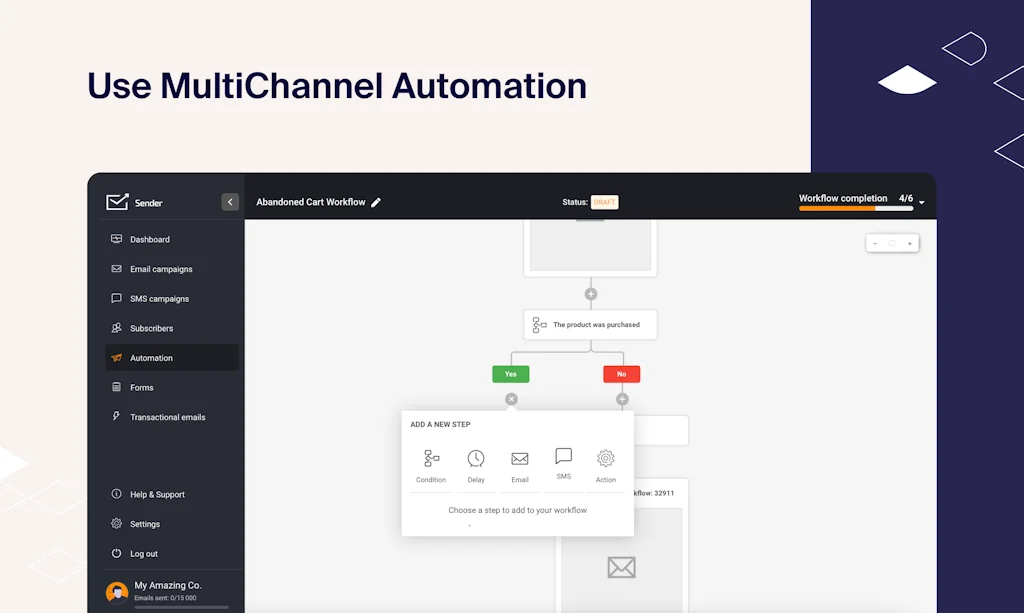This screenshot has height=613, width=1024.
Task: Click the Workflow completion progress bar
Action: click(856, 208)
